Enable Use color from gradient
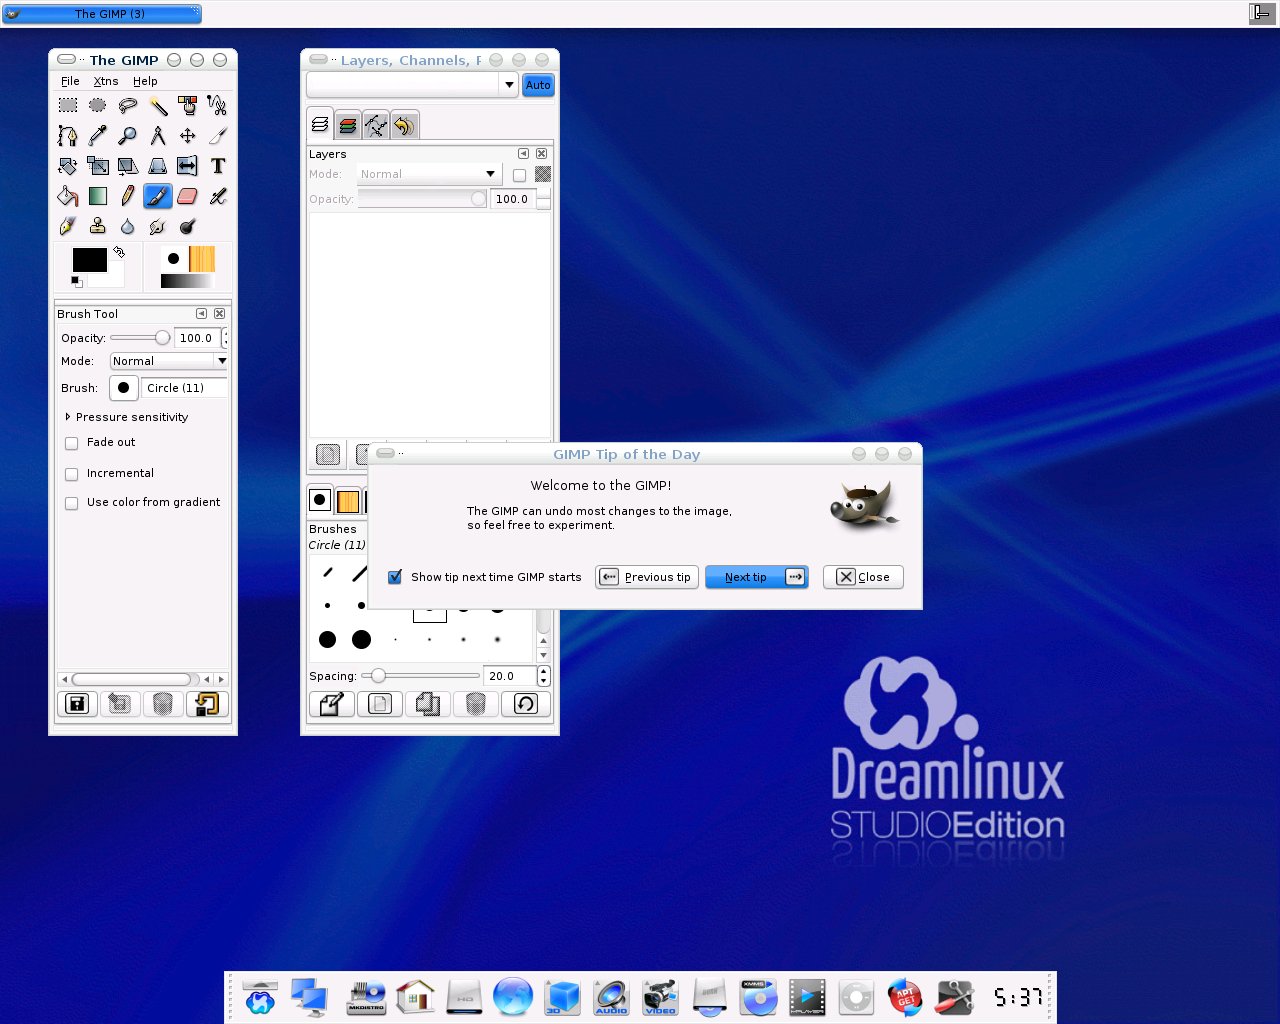This screenshot has width=1280, height=1024. pos(71,503)
